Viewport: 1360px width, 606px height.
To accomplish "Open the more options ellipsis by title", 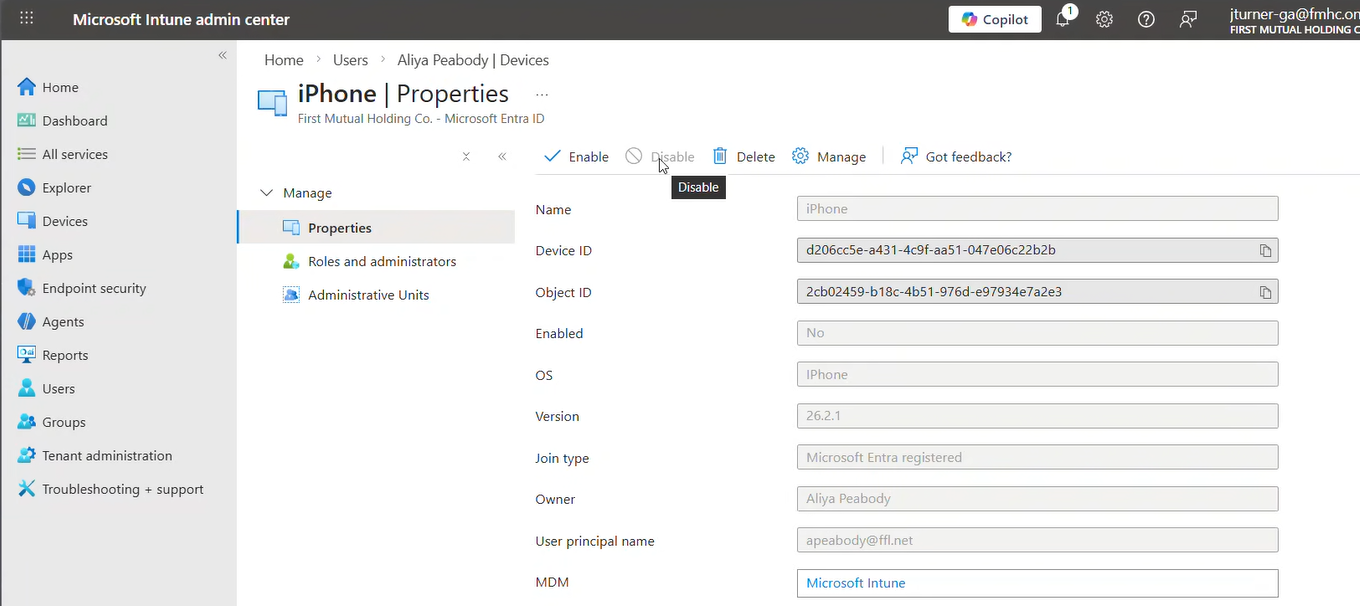I will click(x=542, y=95).
